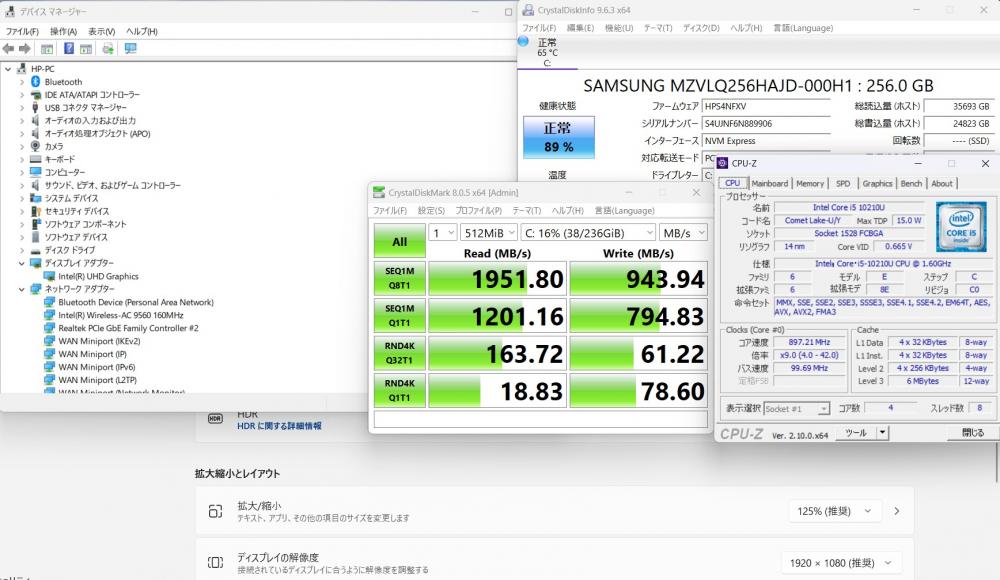Click the All button in CrystalDiskMark
The image size is (1000, 580).
coord(400,241)
